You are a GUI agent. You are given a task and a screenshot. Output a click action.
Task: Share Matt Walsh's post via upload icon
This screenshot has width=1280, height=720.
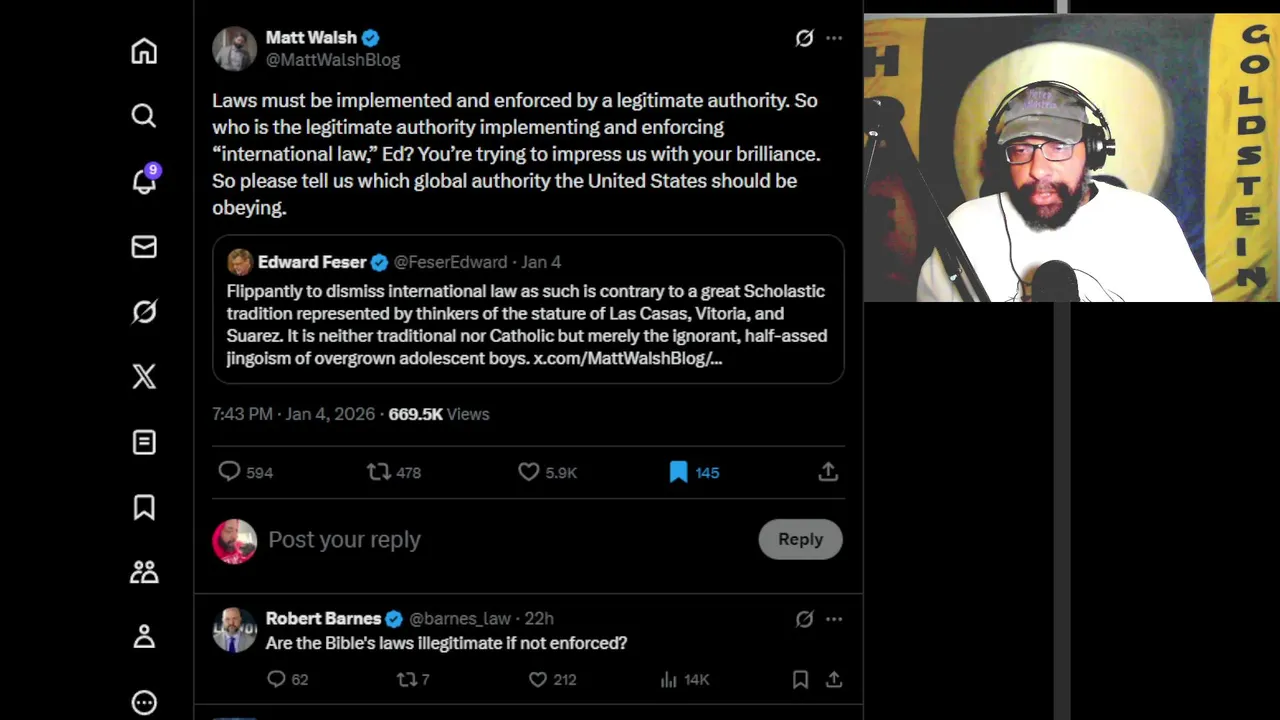click(828, 472)
